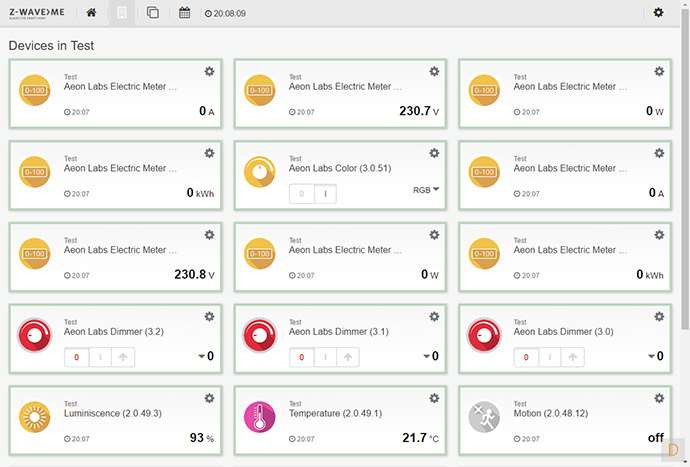Go to the home dashboard
Image resolution: width=690 pixels, height=467 pixels.
click(x=92, y=13)
